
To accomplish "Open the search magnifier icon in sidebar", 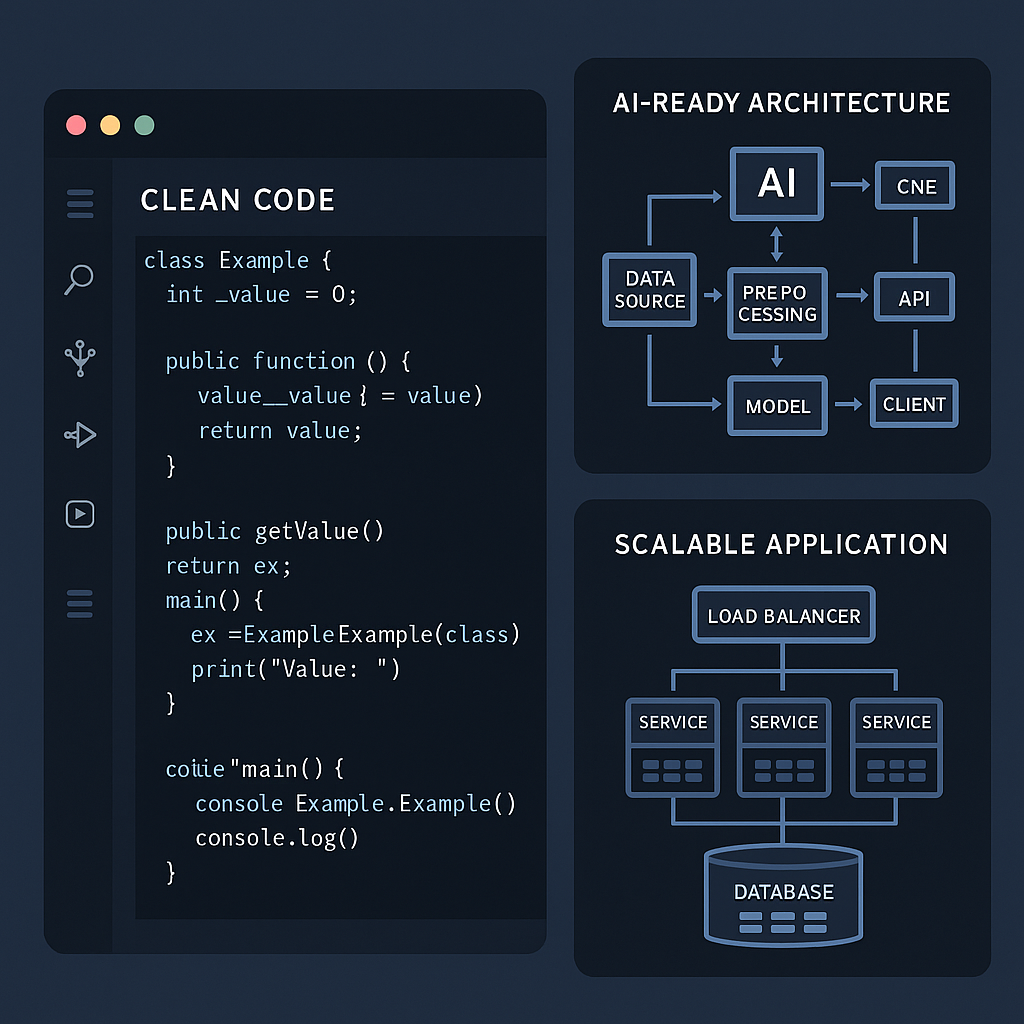I will click(x=79, y=280).
